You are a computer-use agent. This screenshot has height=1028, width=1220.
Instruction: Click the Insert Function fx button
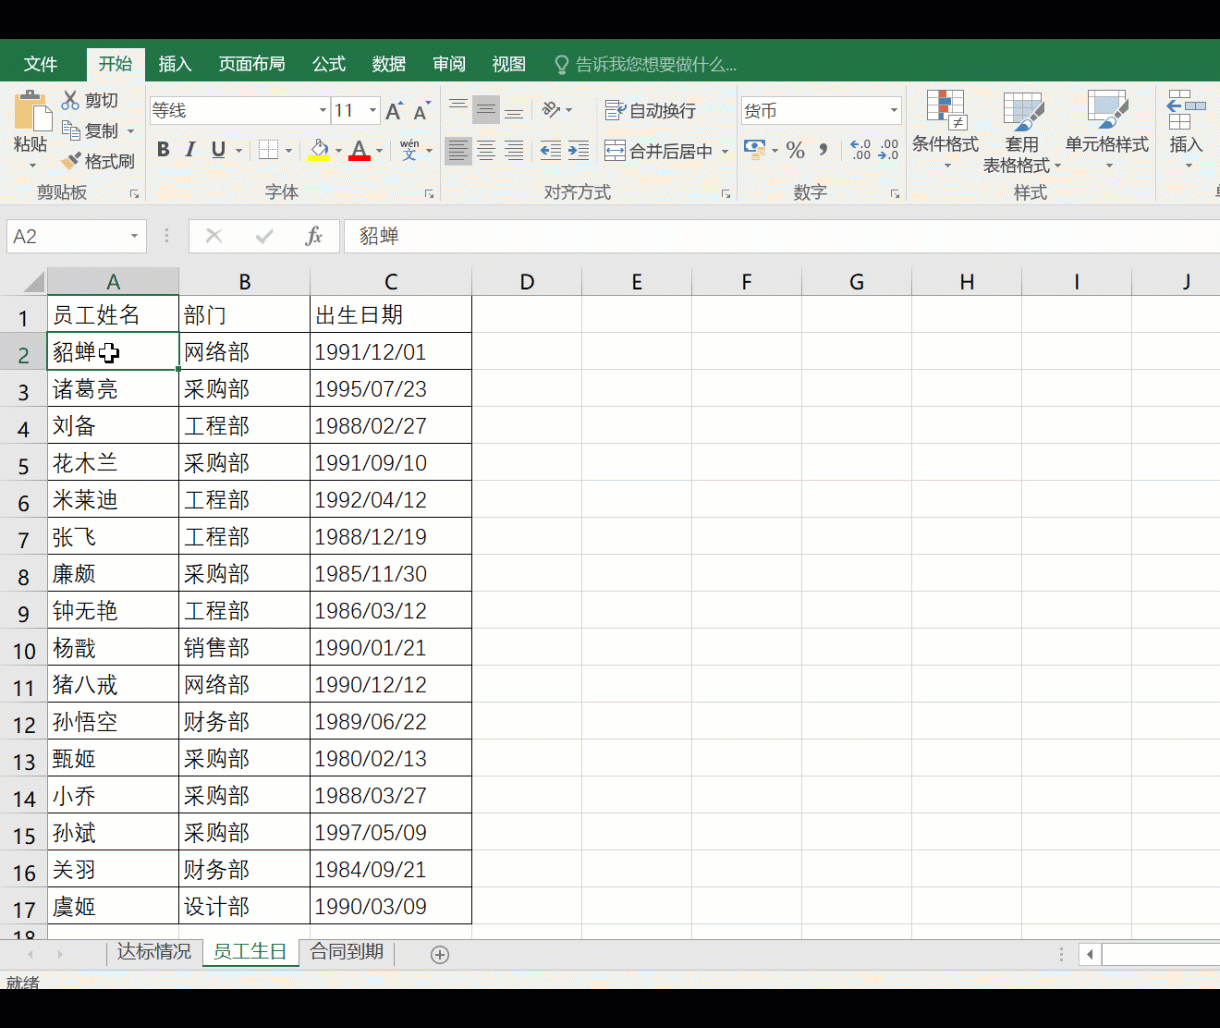(314, 237)
